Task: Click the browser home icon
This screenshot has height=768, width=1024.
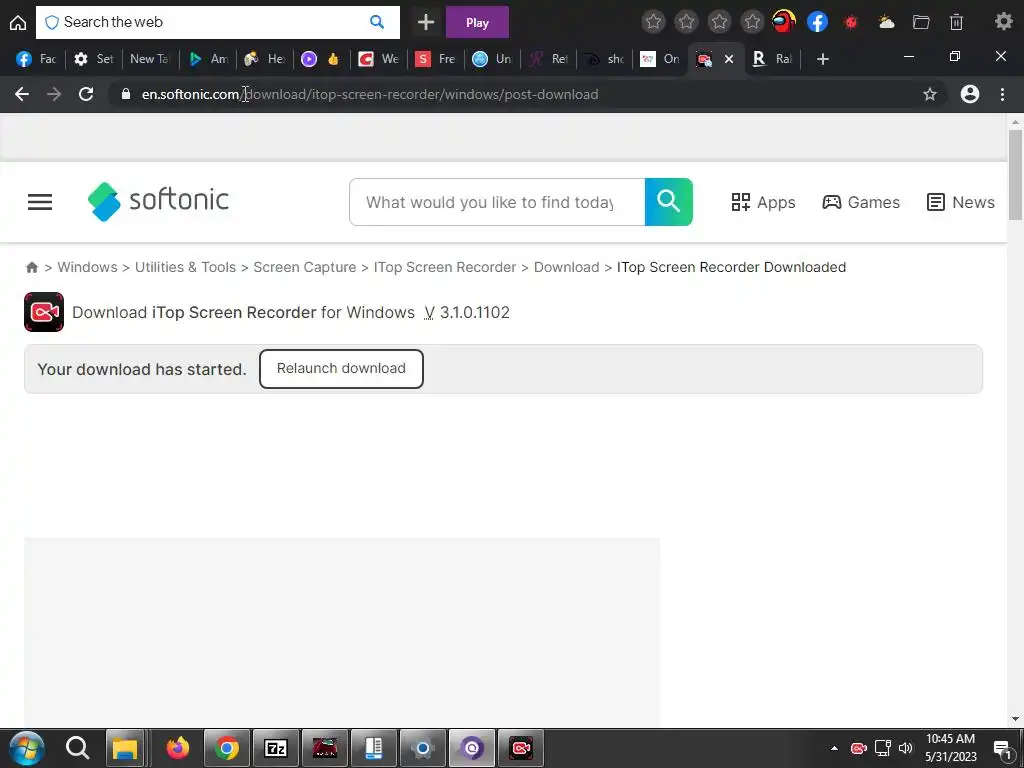Action: click(x=18, y=22)
